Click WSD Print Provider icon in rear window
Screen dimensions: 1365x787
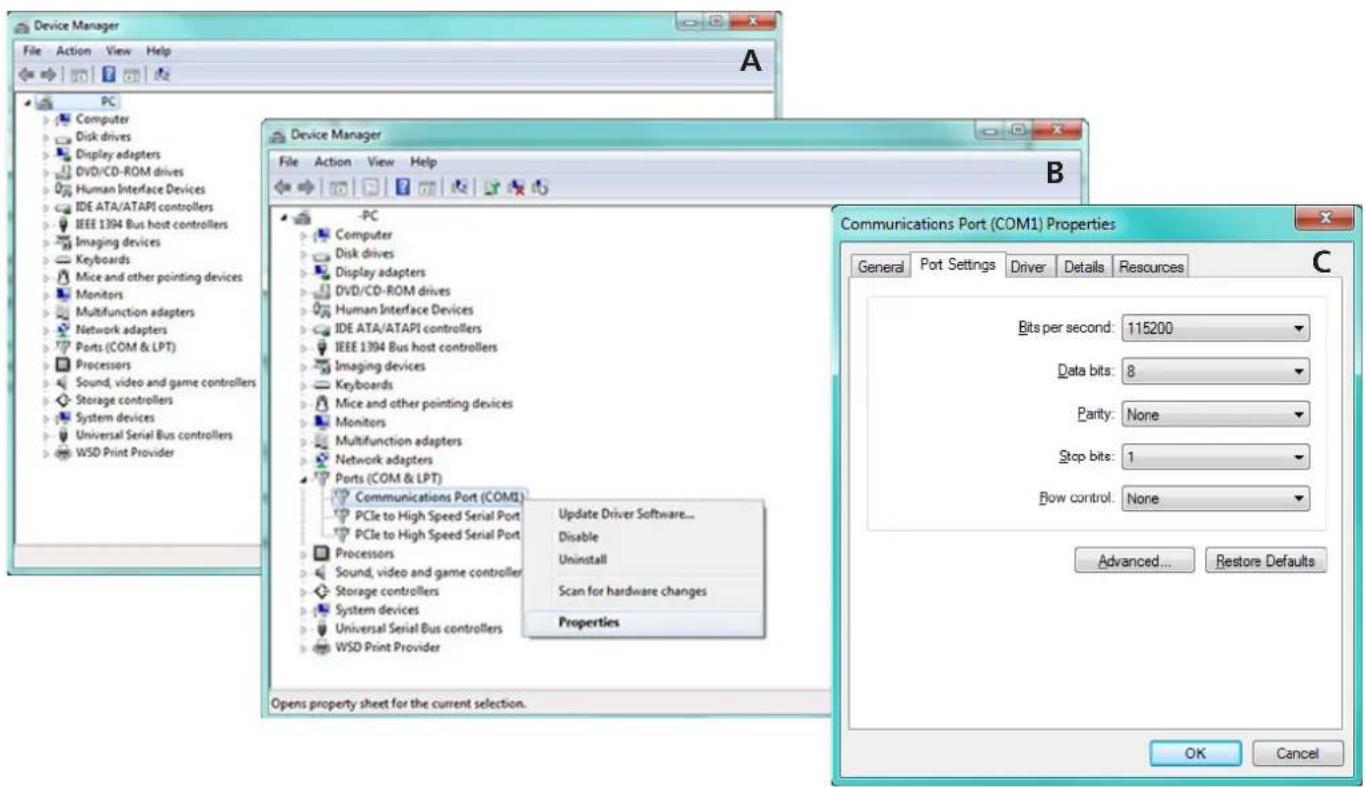(x=63, y=453)
